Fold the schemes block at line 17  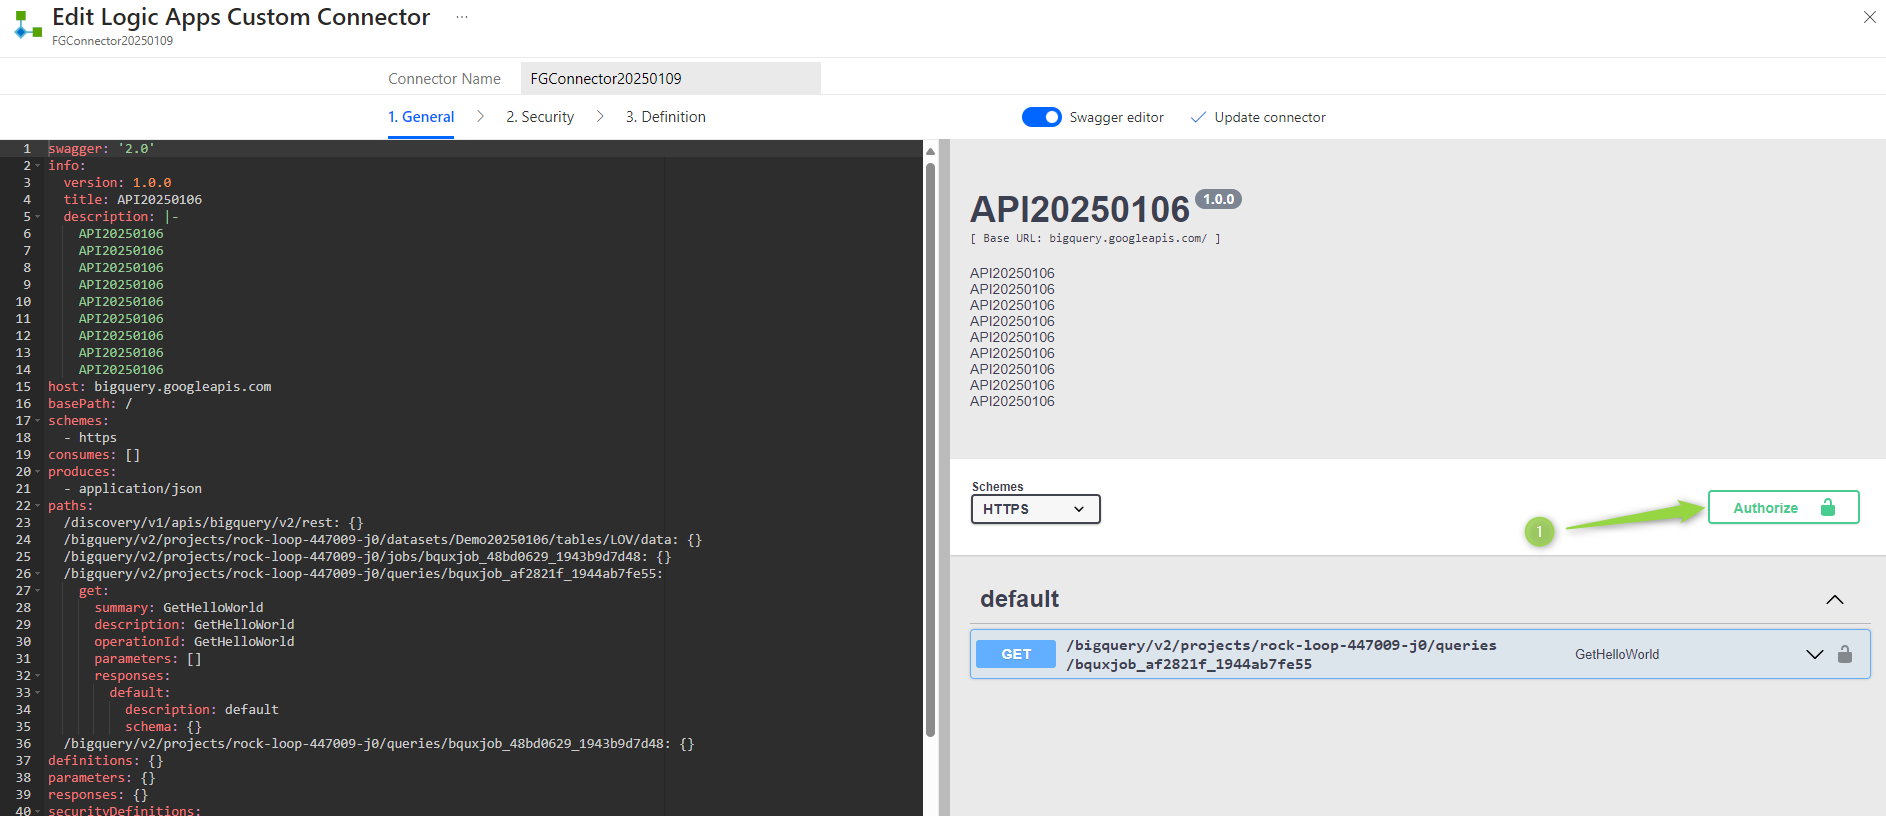click(38, 421)
